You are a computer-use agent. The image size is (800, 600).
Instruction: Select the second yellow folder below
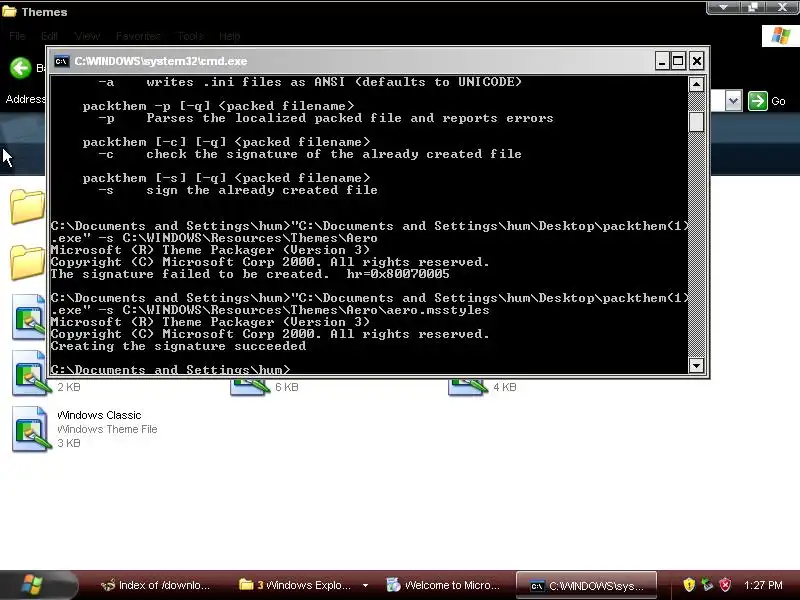[28, 262]
